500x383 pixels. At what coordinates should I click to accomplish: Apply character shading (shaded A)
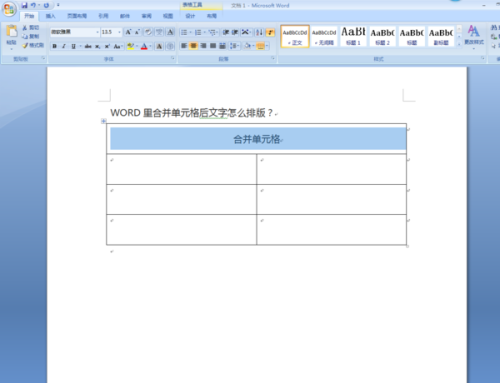click(x=159, y=46)
